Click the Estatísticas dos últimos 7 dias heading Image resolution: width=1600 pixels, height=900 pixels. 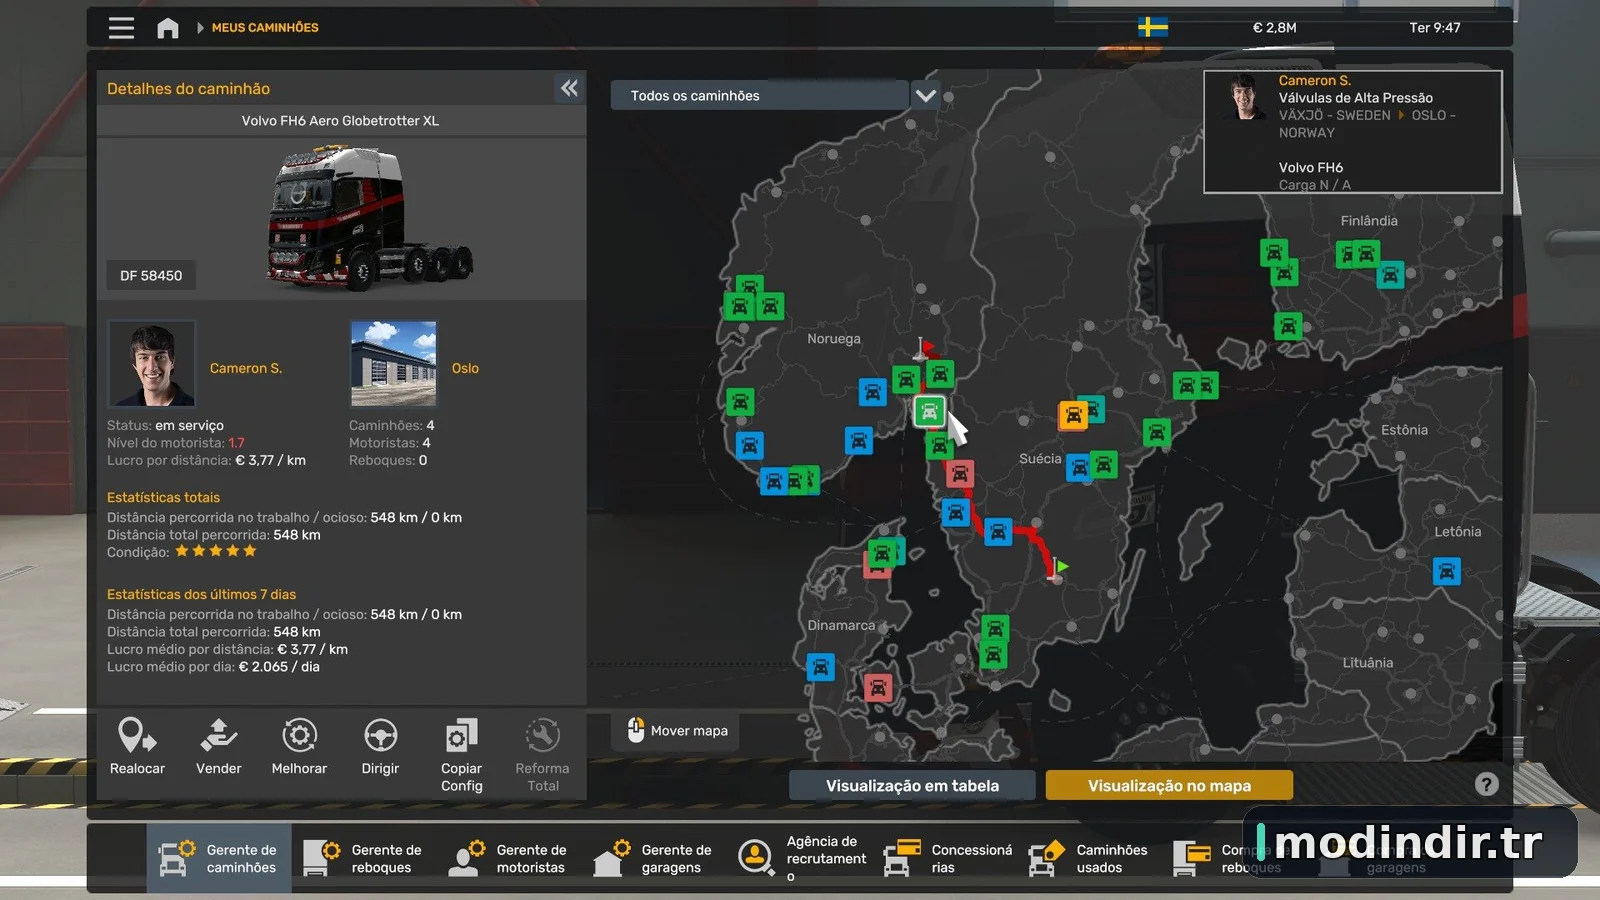click(201, 594)
